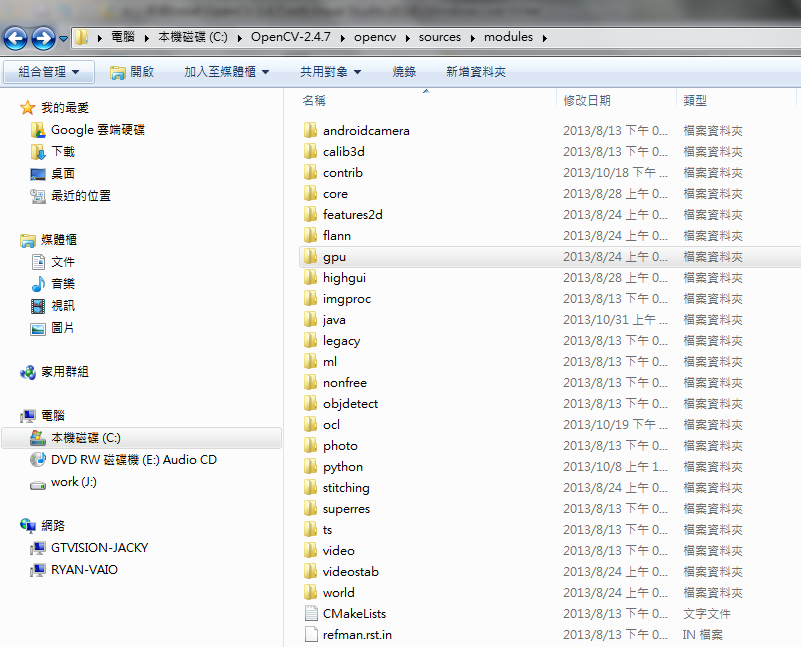Click the stitching folder name
Screen dimensions: 801x647
coord(346,488)
